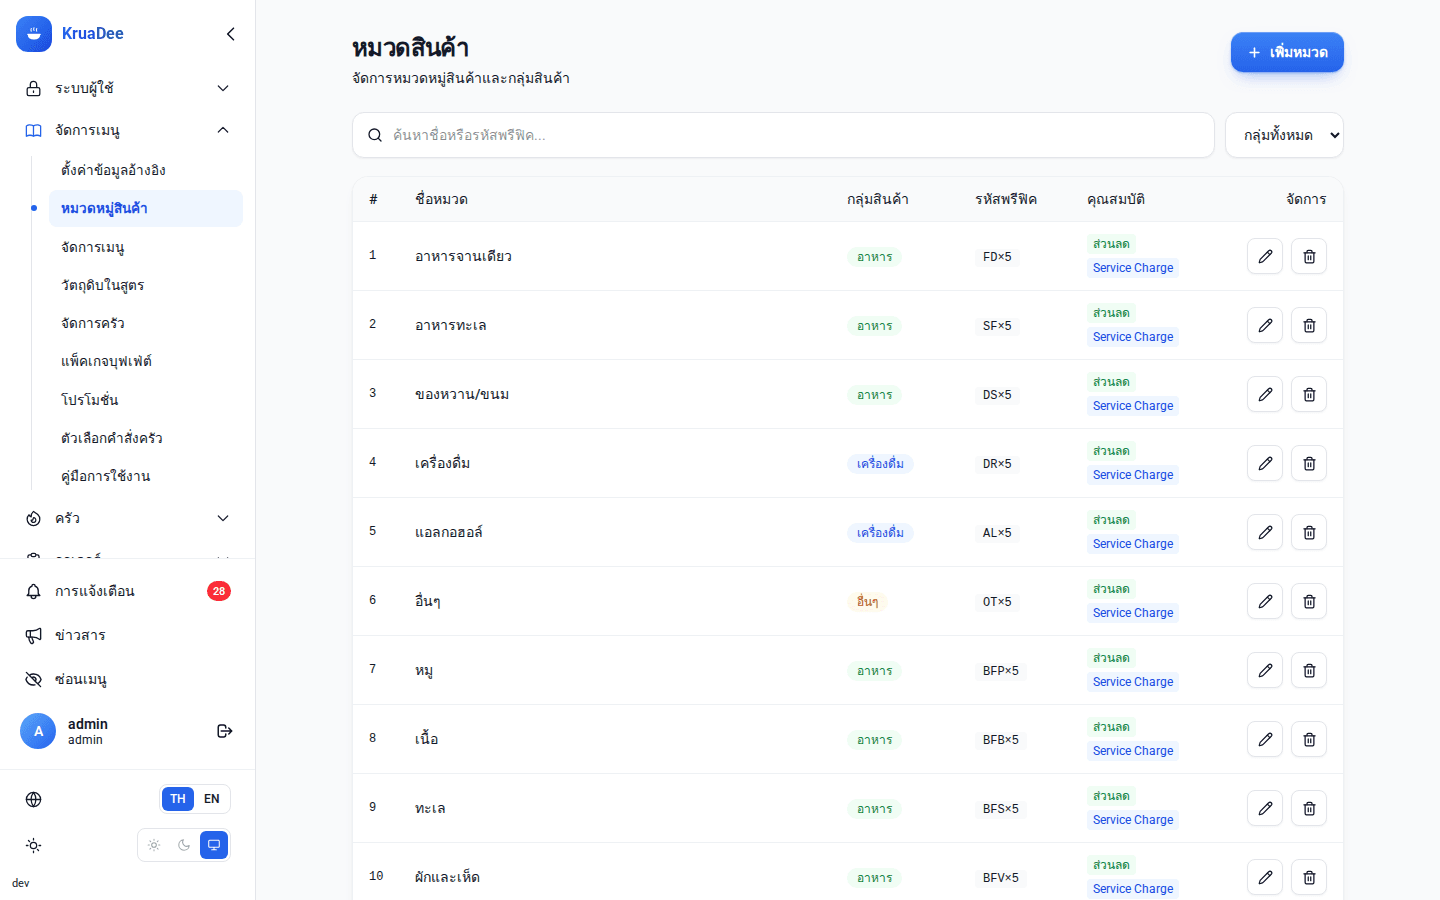Open คู่มือการใช้งาน user guide link
Image resolution: width=1440 pixels, height=900 pixels.
(146, 476)
